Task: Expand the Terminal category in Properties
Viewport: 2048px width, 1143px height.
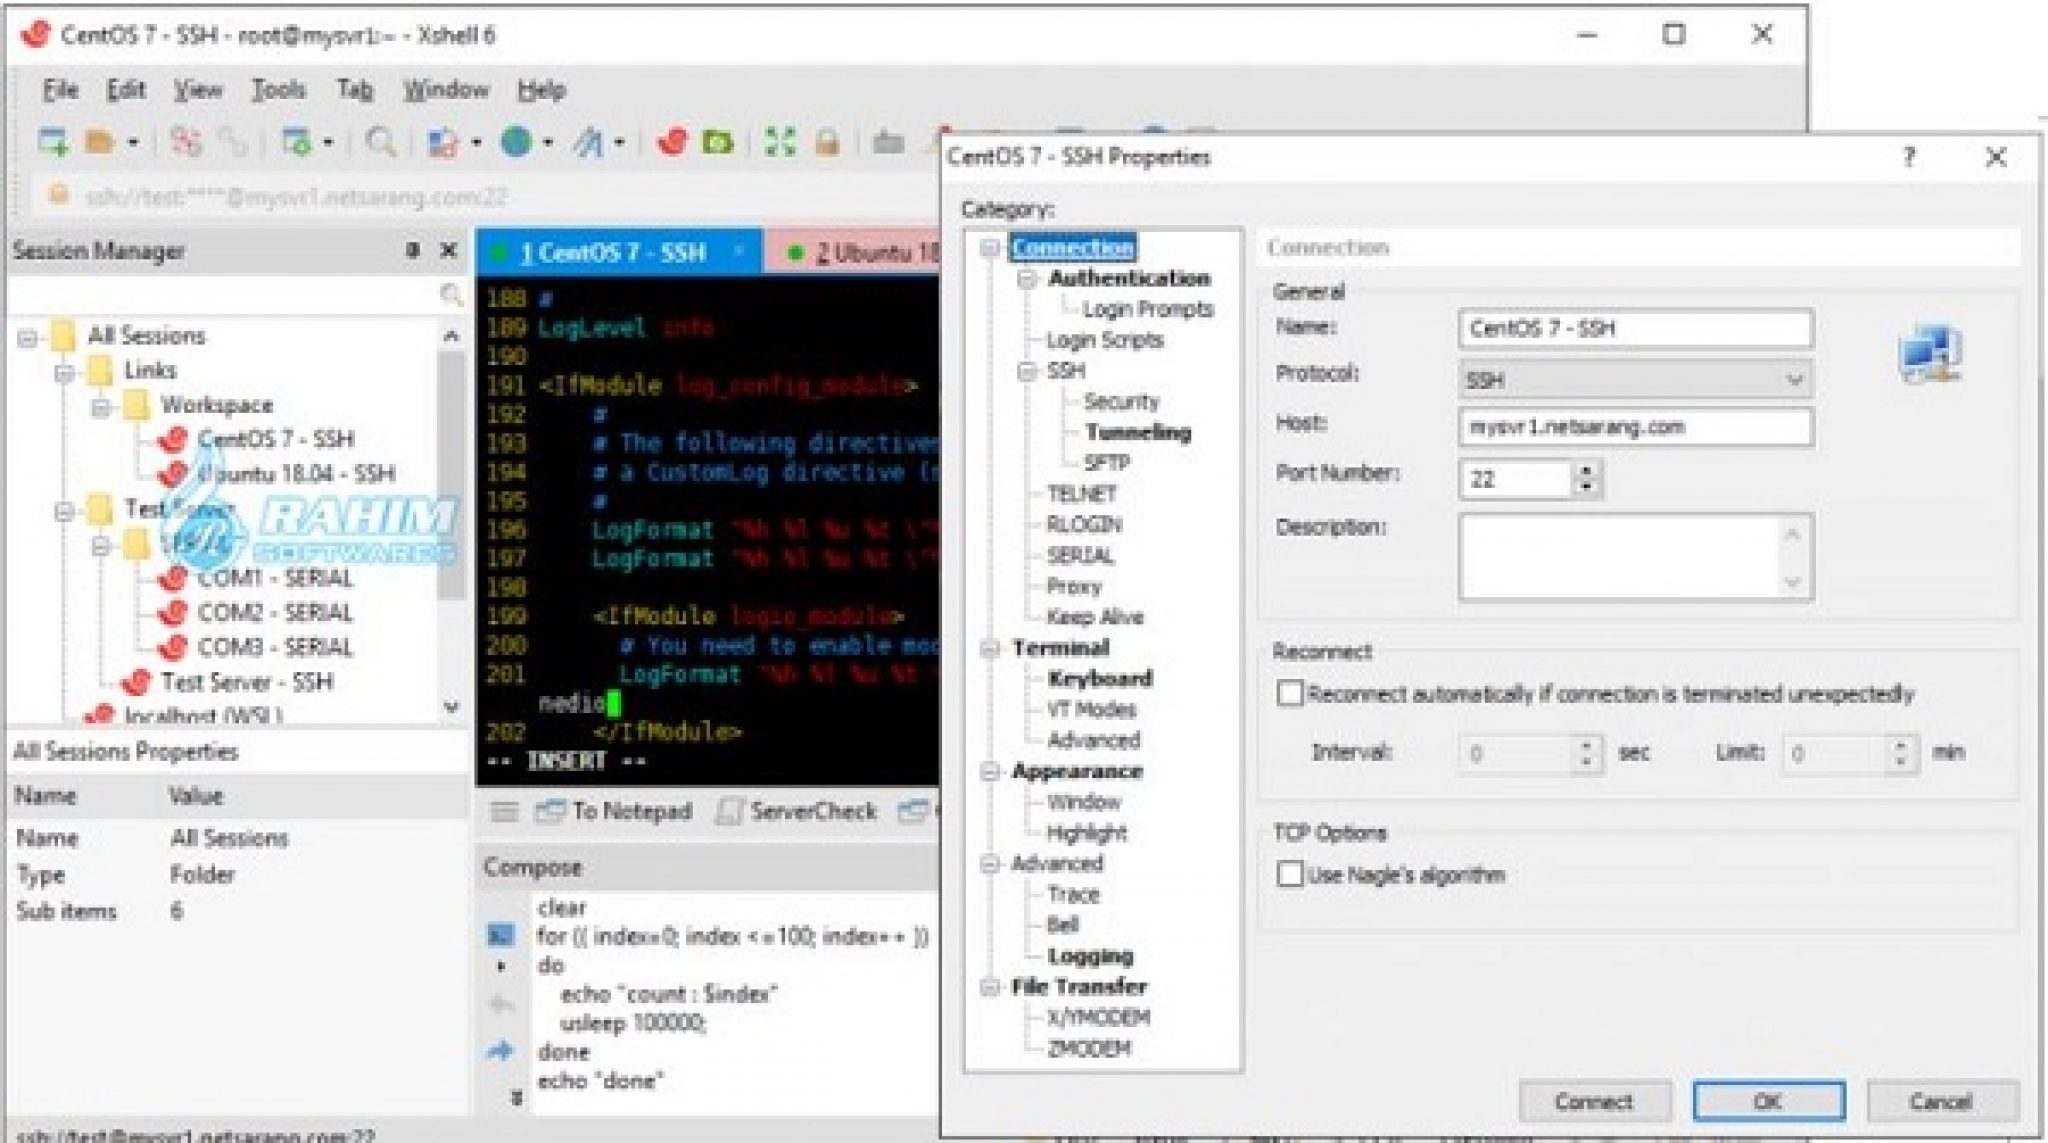Action: point(990,648)
